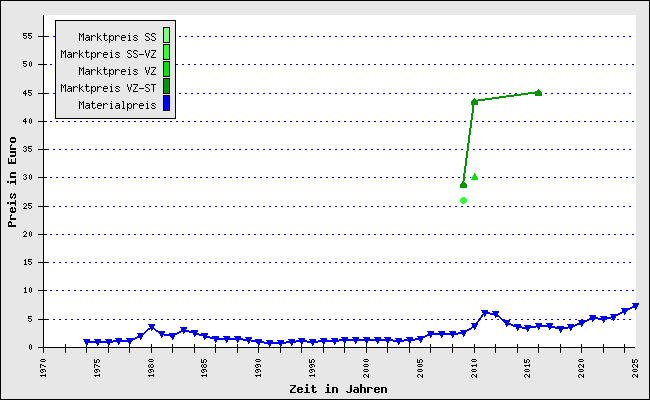The height and width of the screenshot is (400, 650).
Task: Click the Marktpreis SS legend color swatch
Action: pos(166,35)
